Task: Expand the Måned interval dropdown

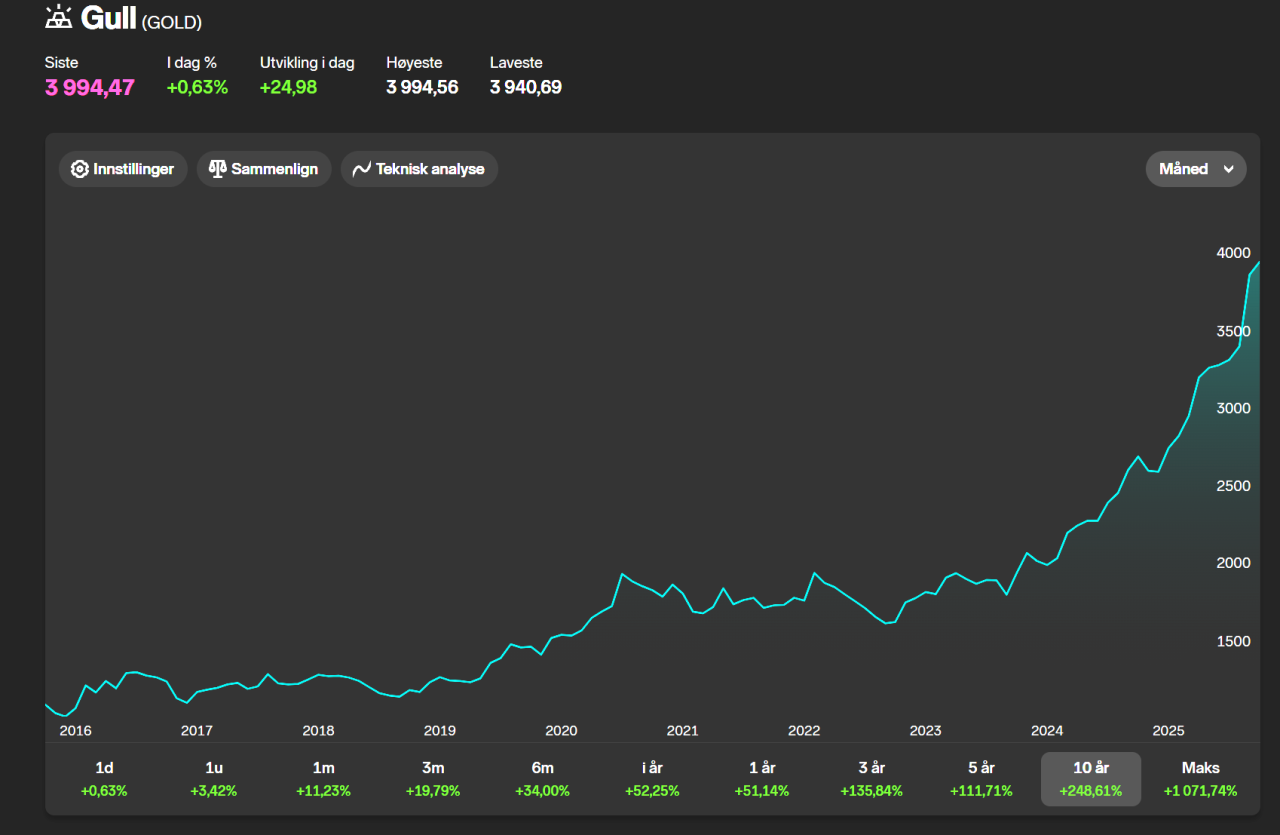Action: [1195, 169]
